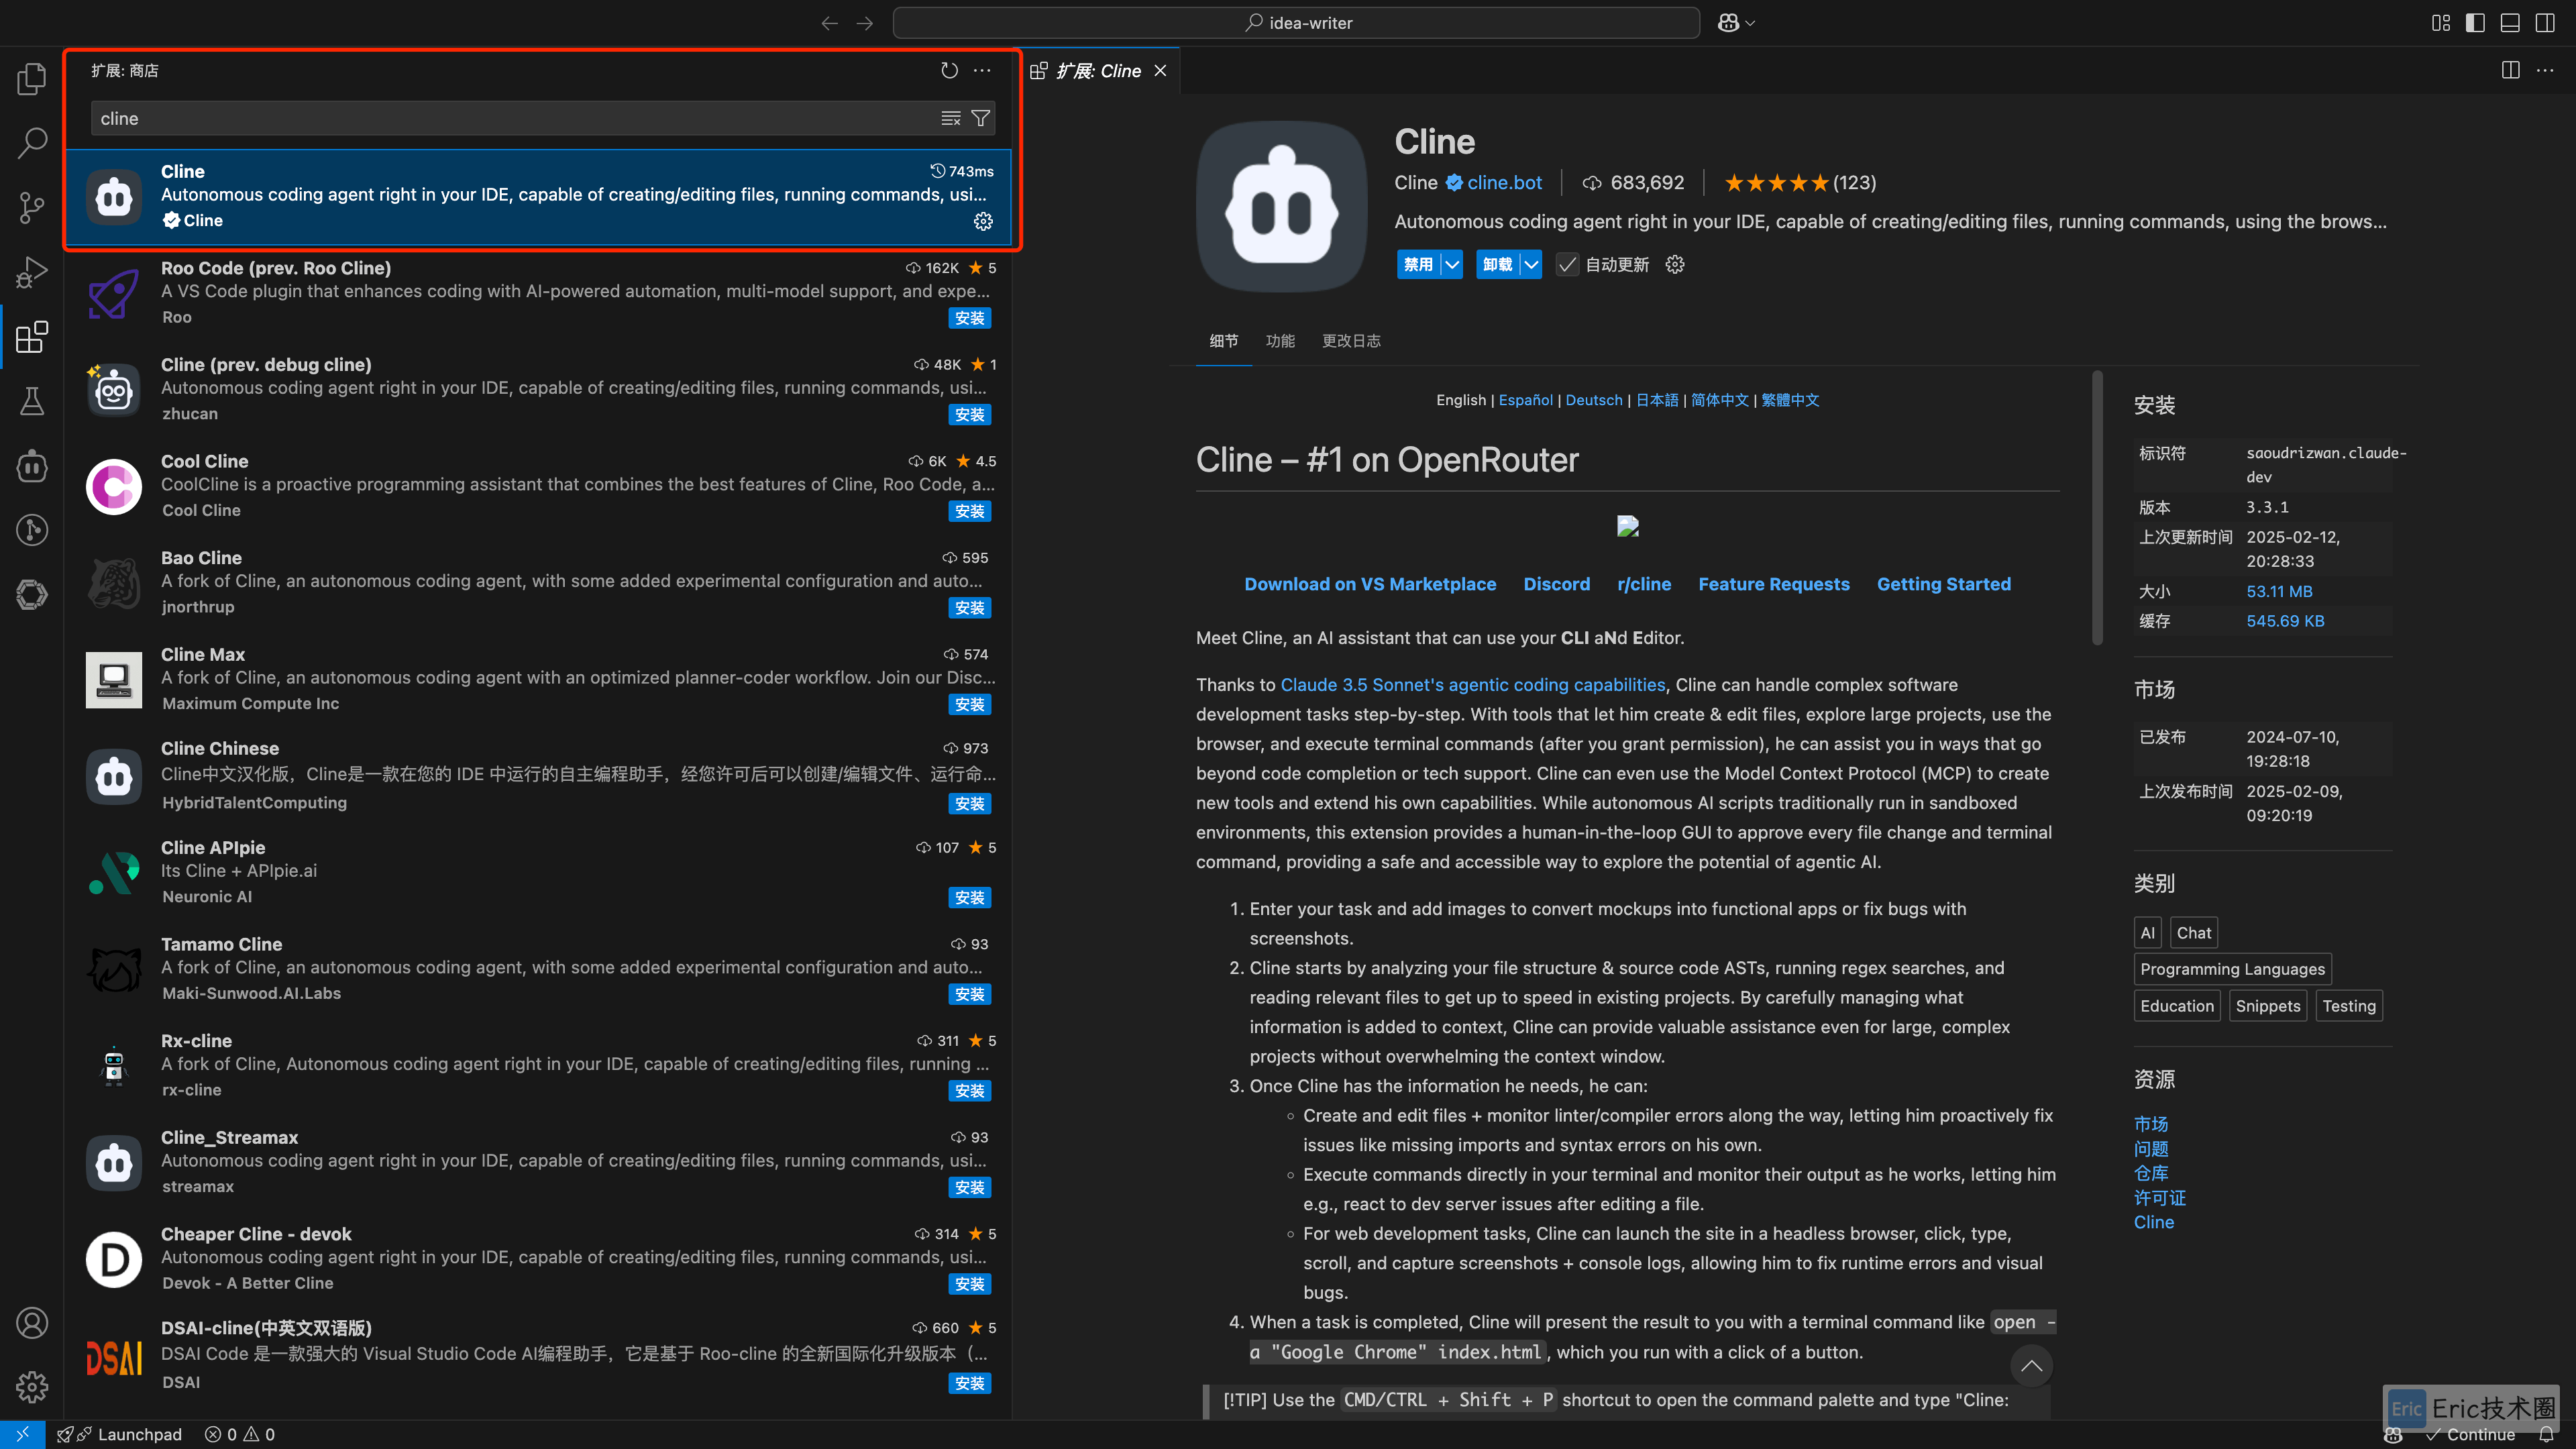Viewport: 2576px width, 1449px height.
Task: Switch README to Español
Action: point(1525,400)
